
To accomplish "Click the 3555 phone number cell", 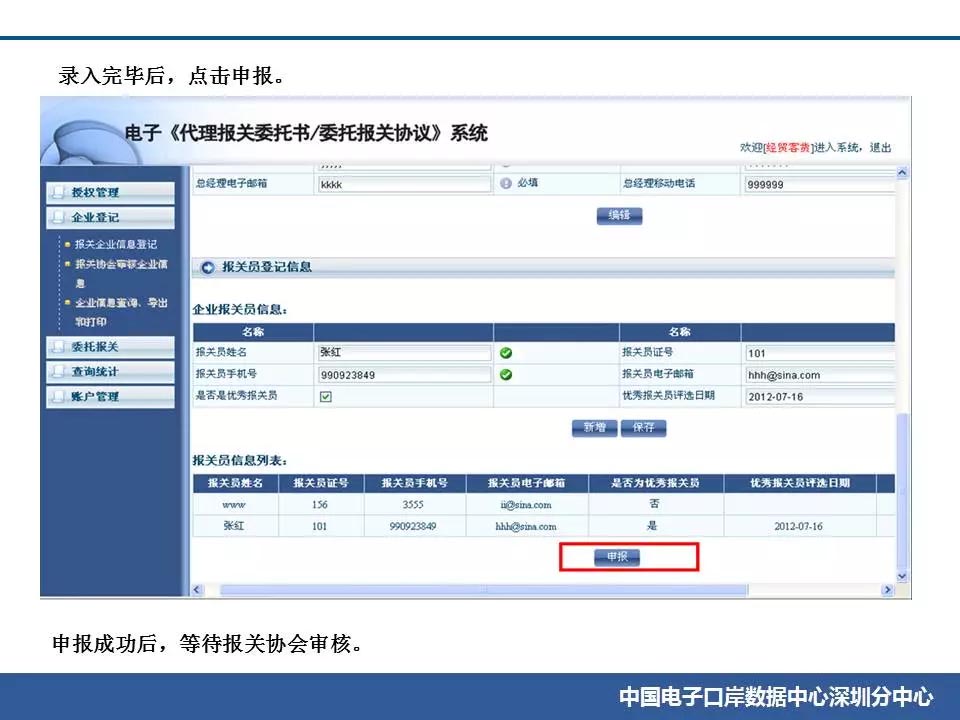I will coord(413,505).
